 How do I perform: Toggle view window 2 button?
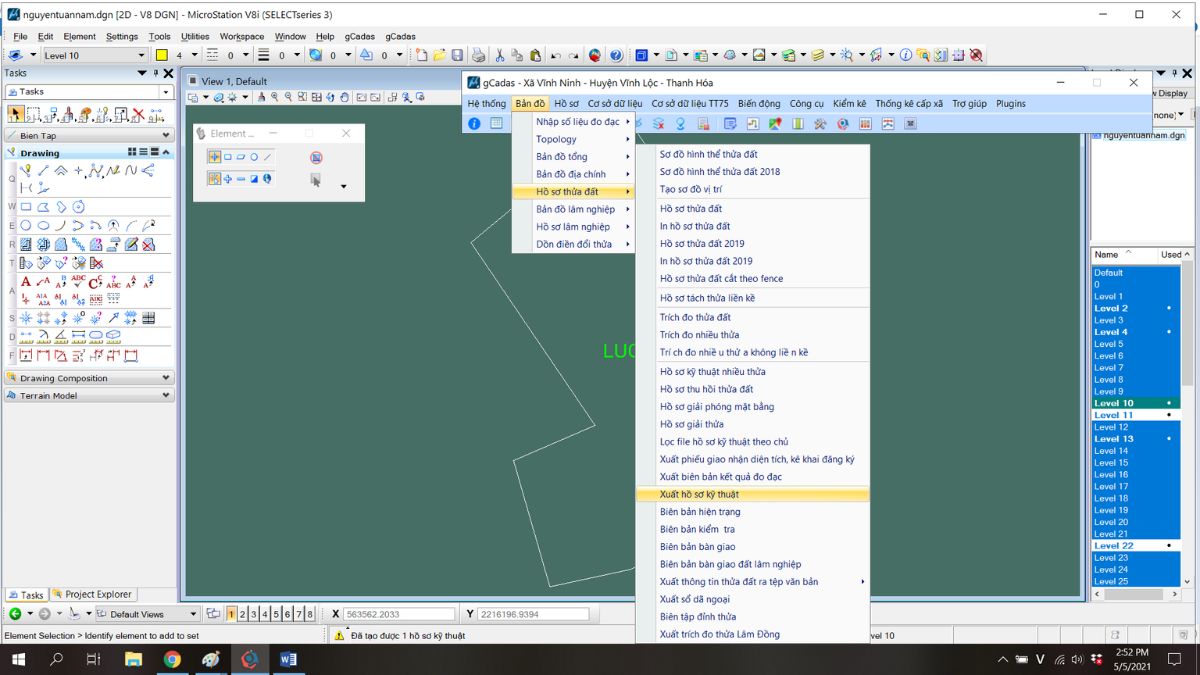click(242, 614)
